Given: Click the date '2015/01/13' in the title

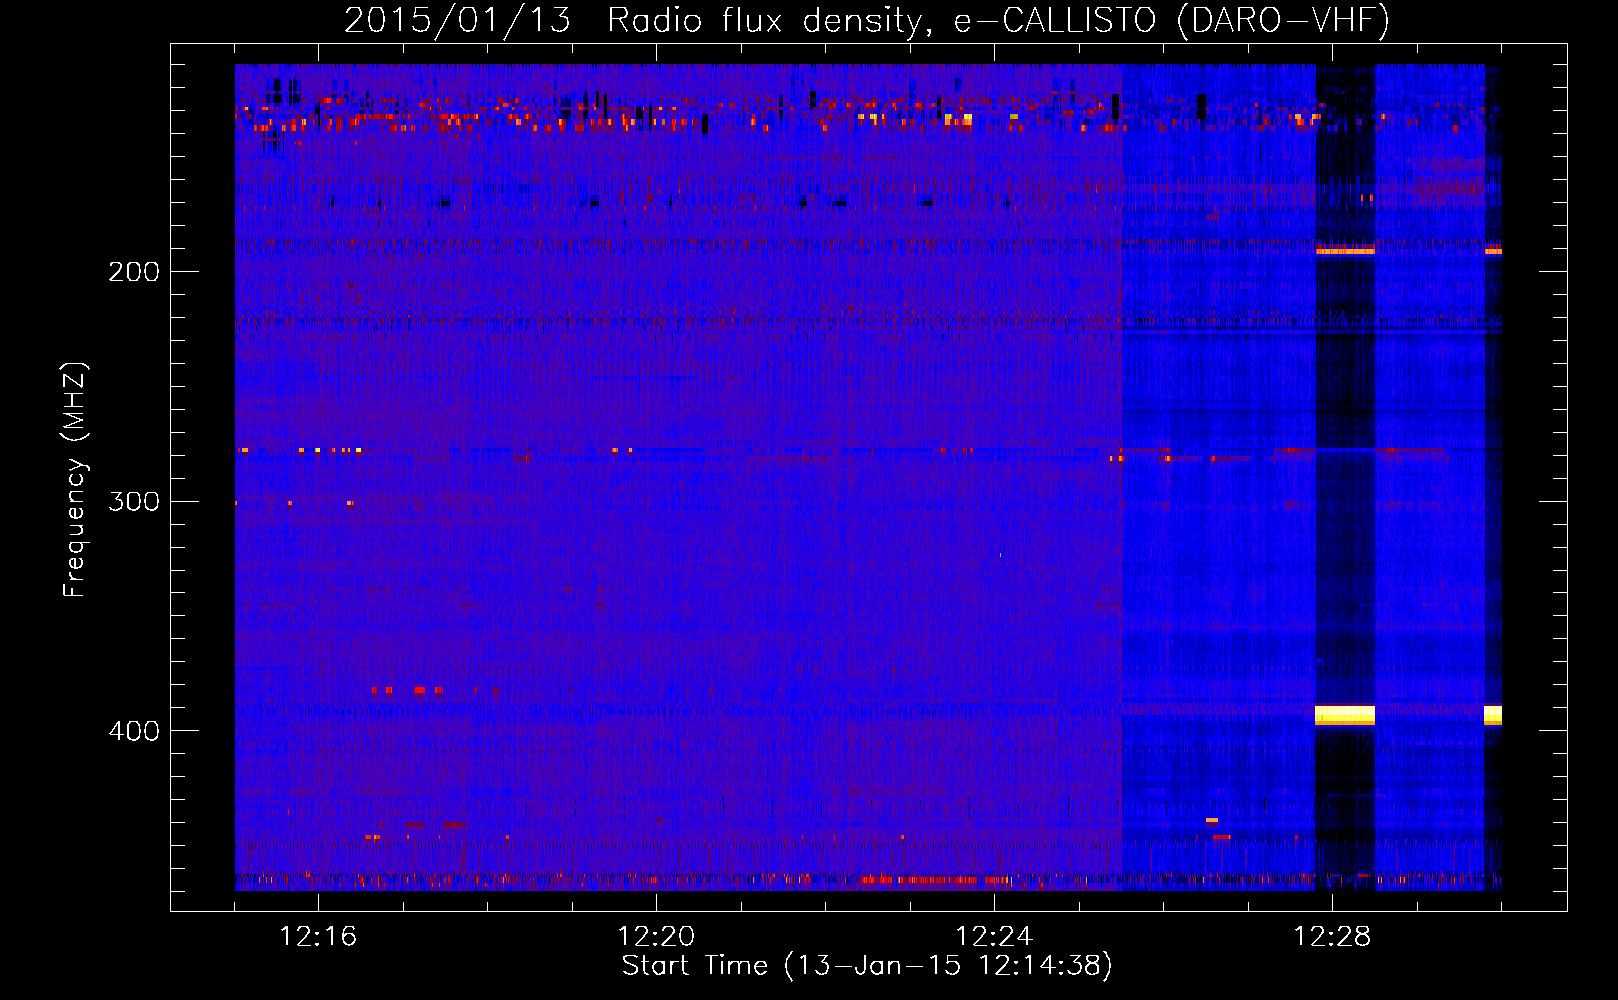Looking at the screenshot, I should pyautogui.click(x=457, y=20).
